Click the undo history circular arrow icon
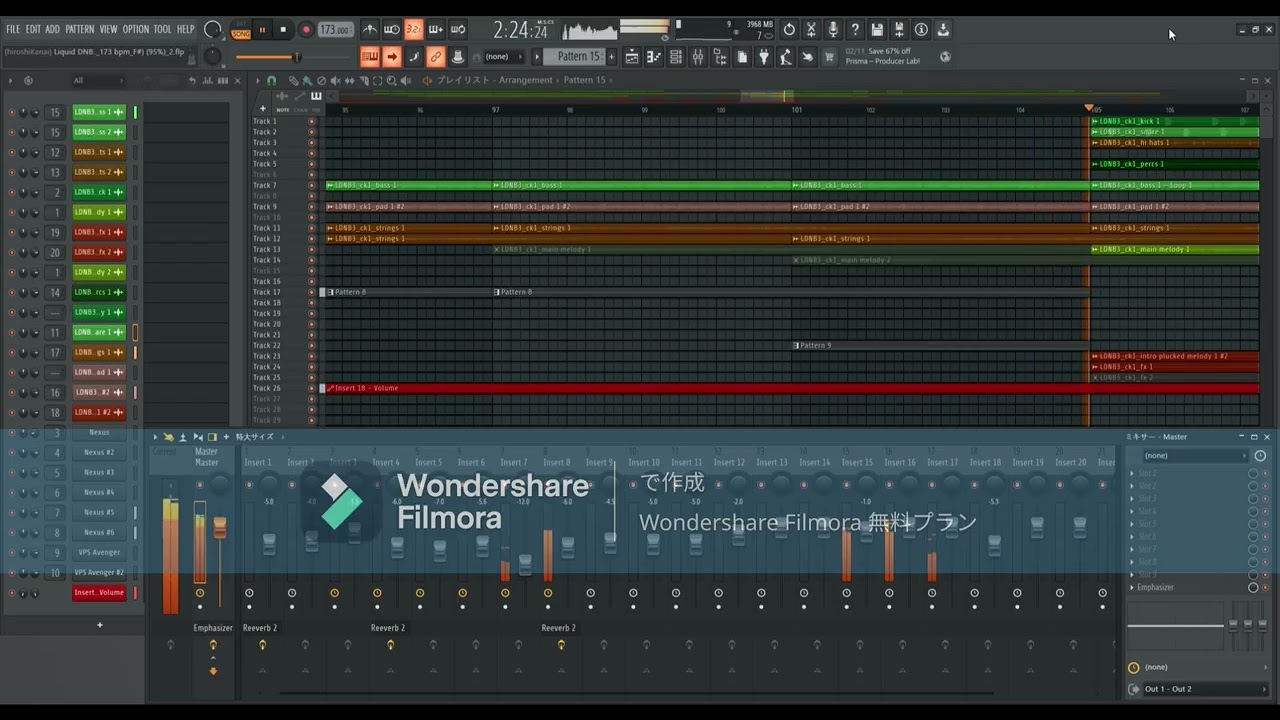 (x=789, y=29)
